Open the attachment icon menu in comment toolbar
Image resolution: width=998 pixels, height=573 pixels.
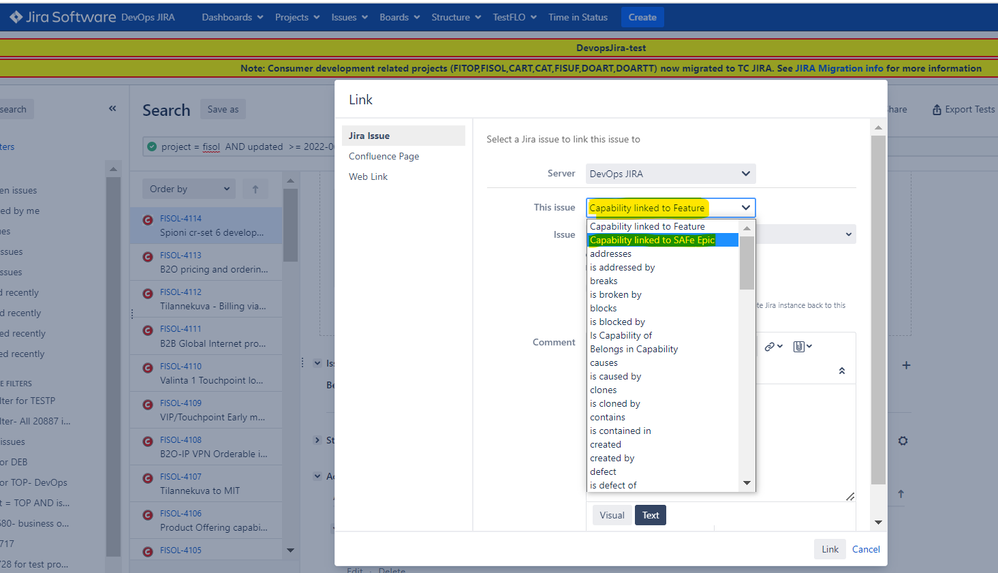click(x=802, y=346)
